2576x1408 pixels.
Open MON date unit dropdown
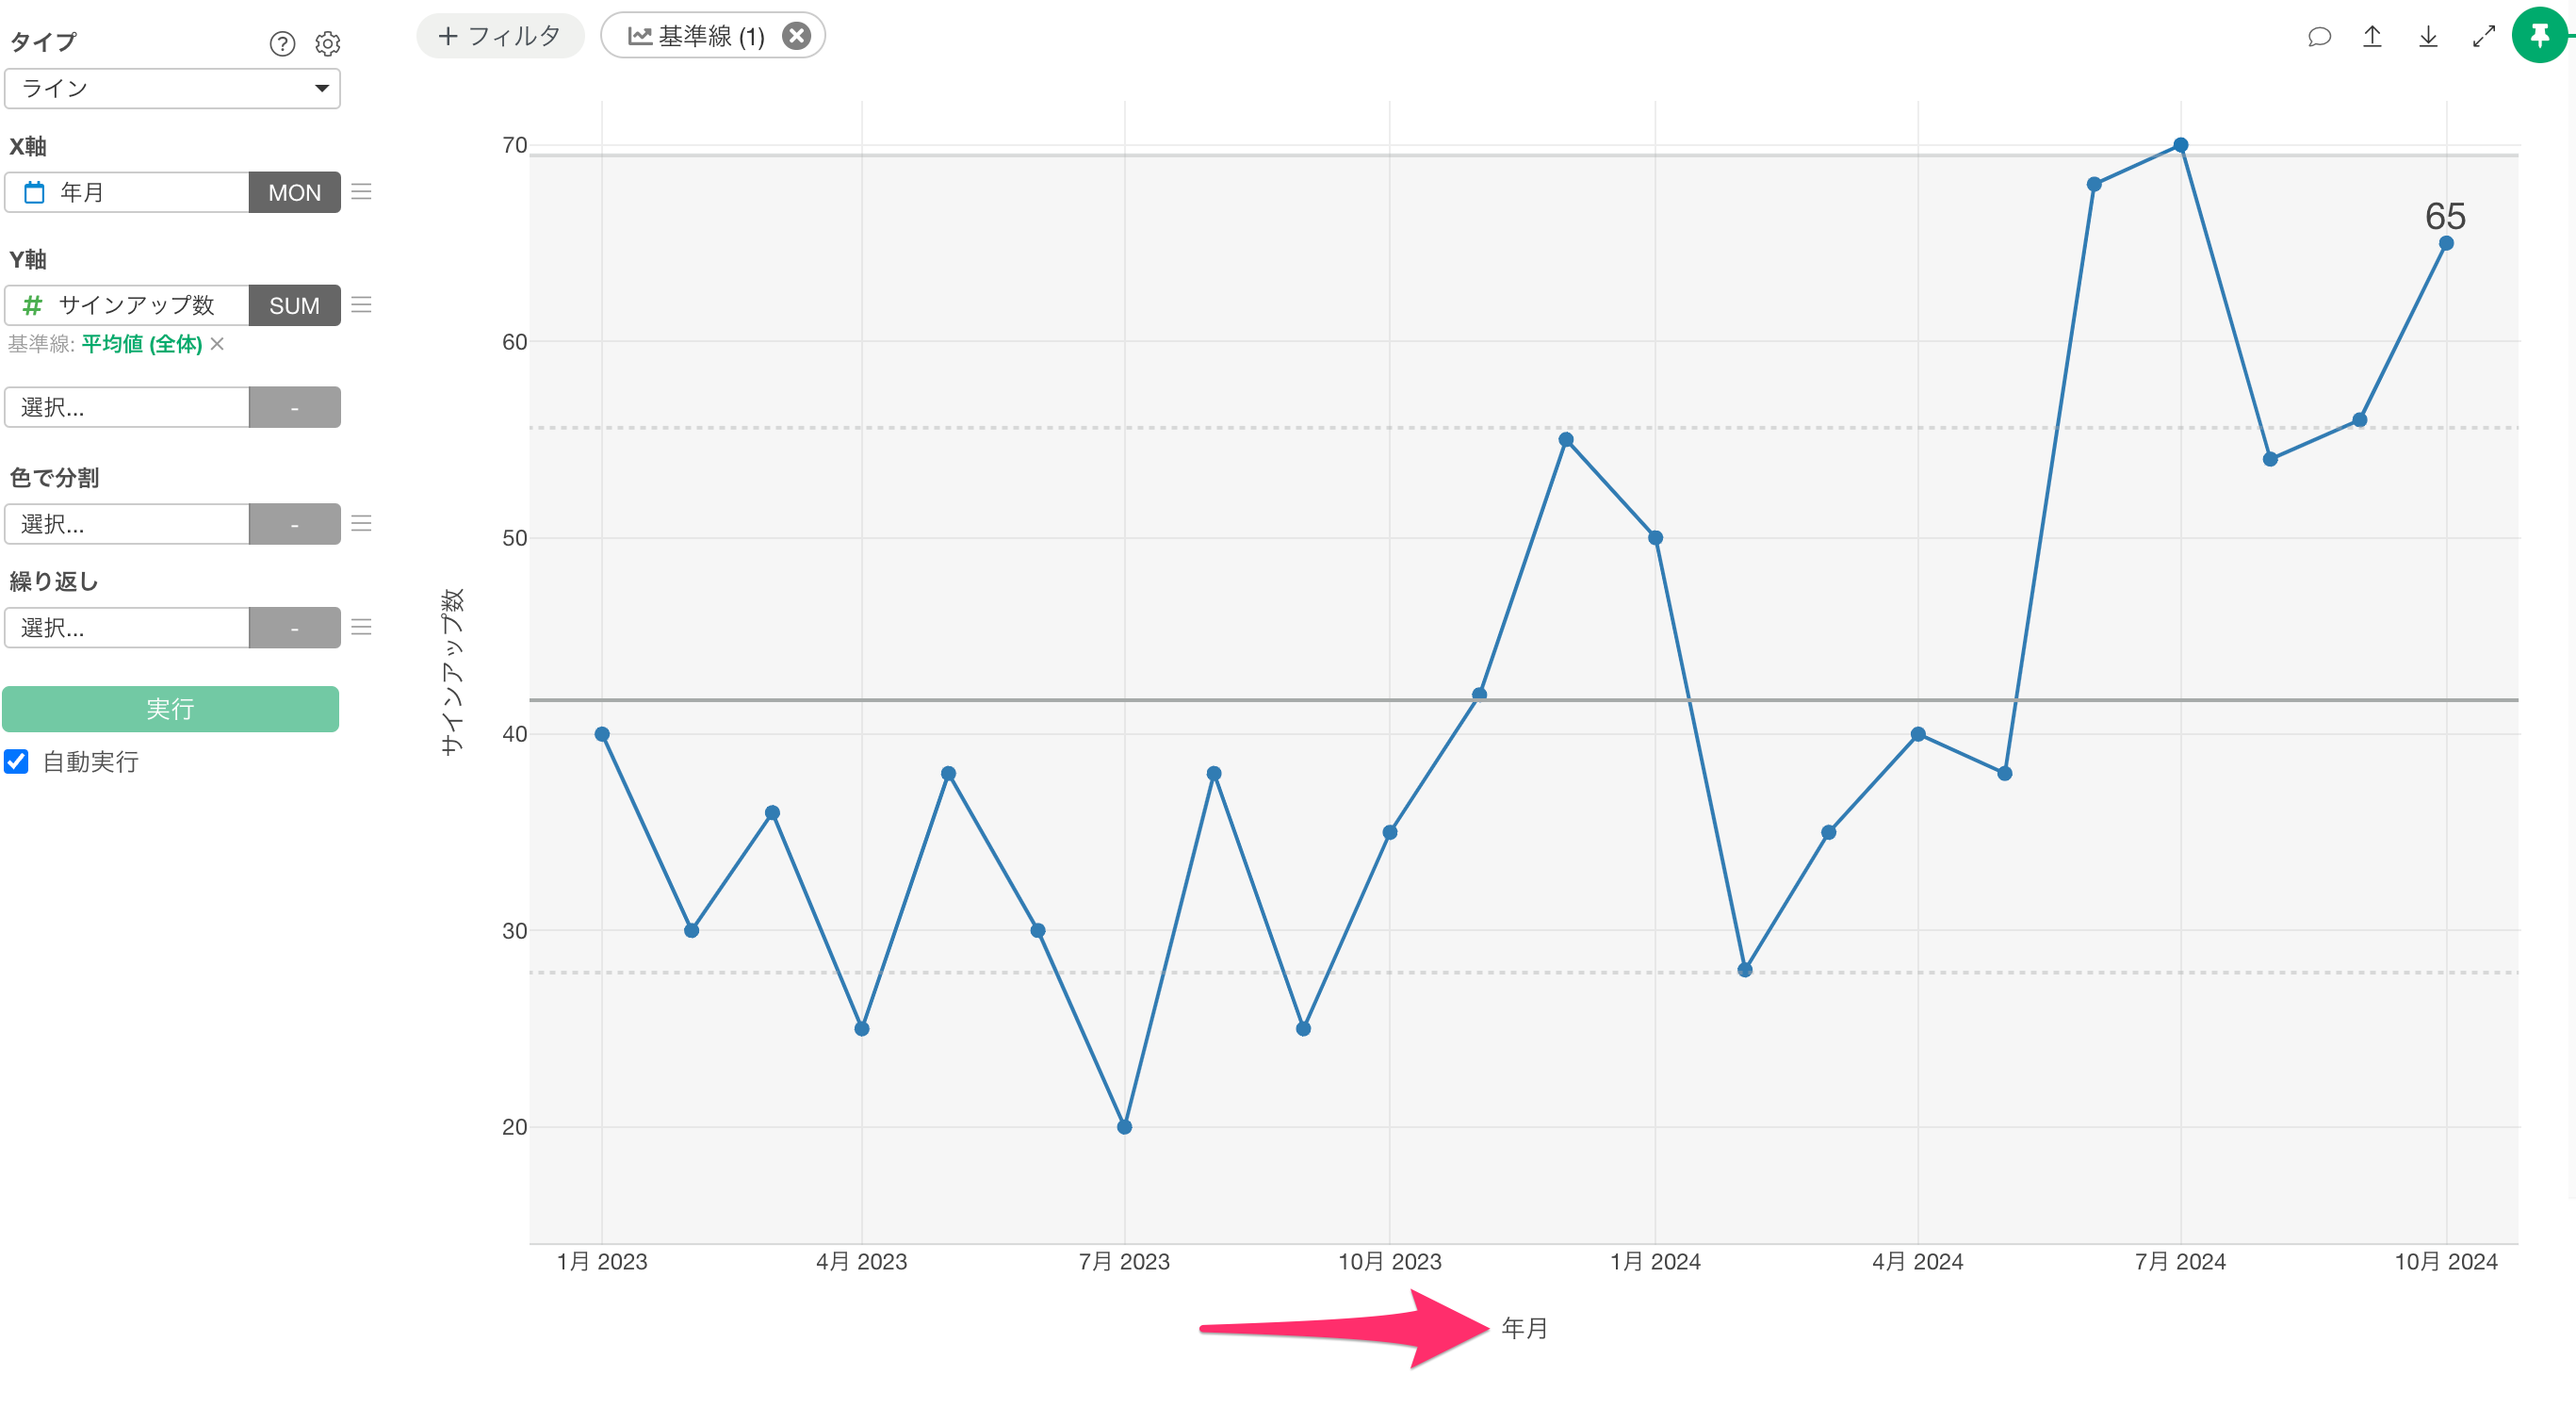[294, 192]
